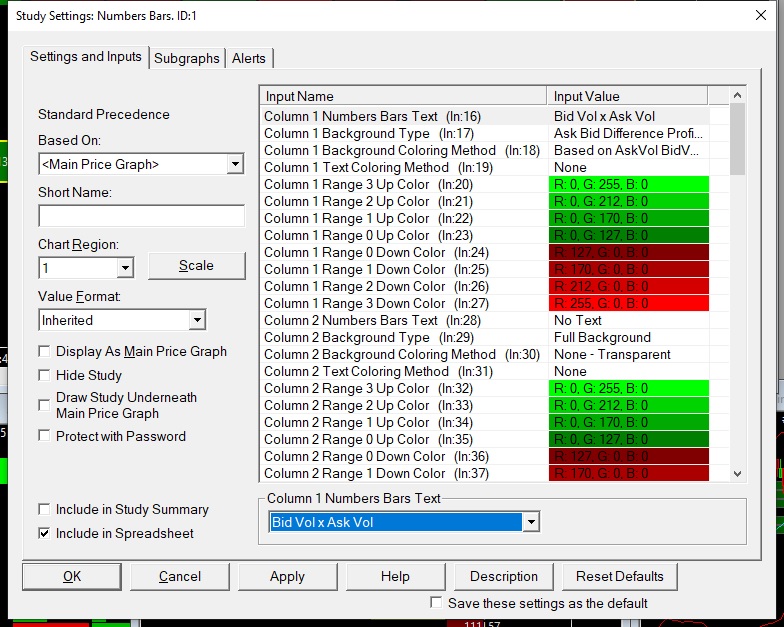Select Column 2 Range 3 Up Color swatch
This screenshot has height=627, width=784.
click(x=628, y=388)
